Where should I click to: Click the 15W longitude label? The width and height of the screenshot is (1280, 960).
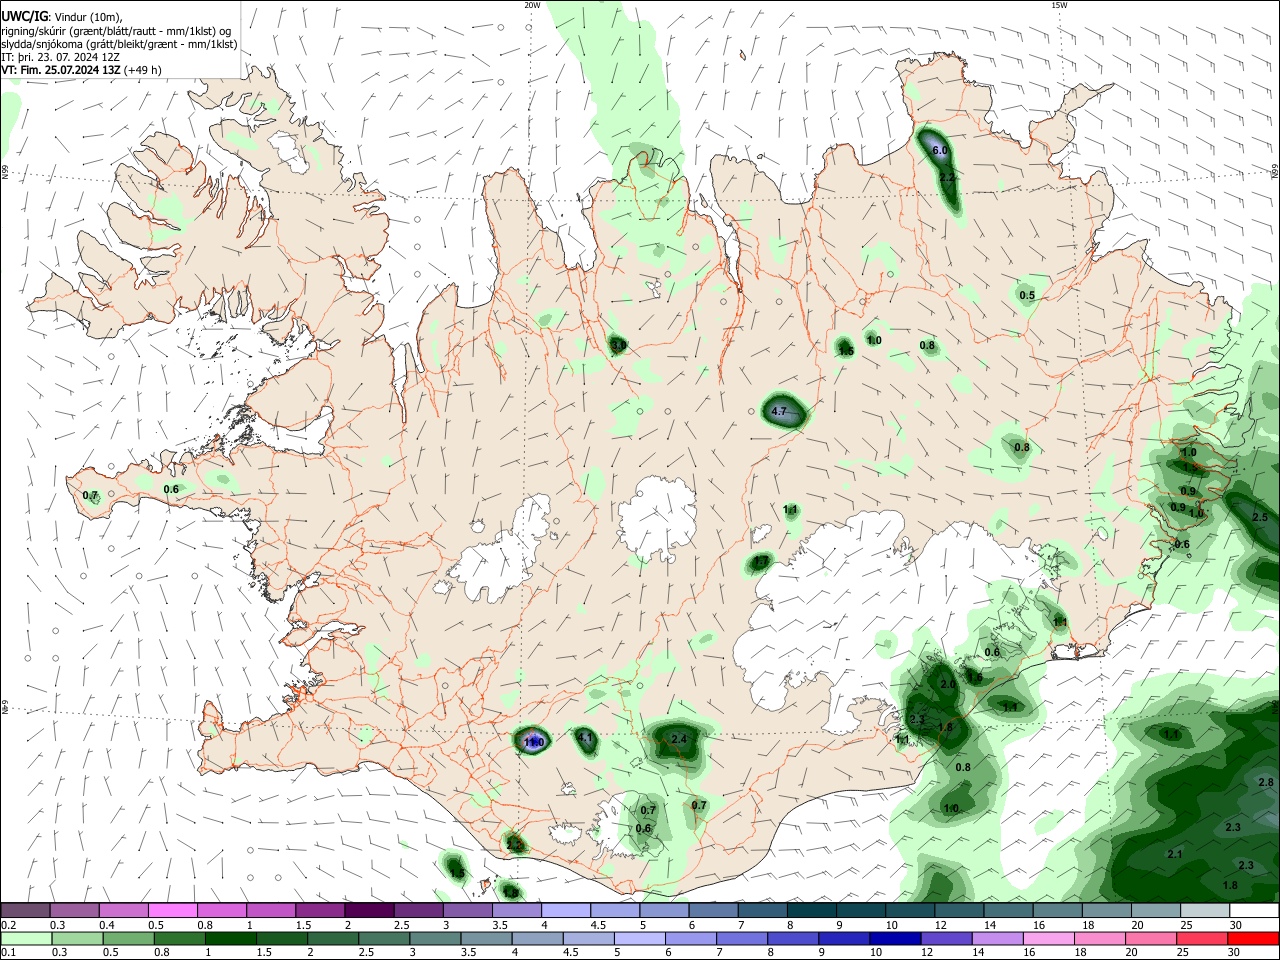click(1059, 5)
